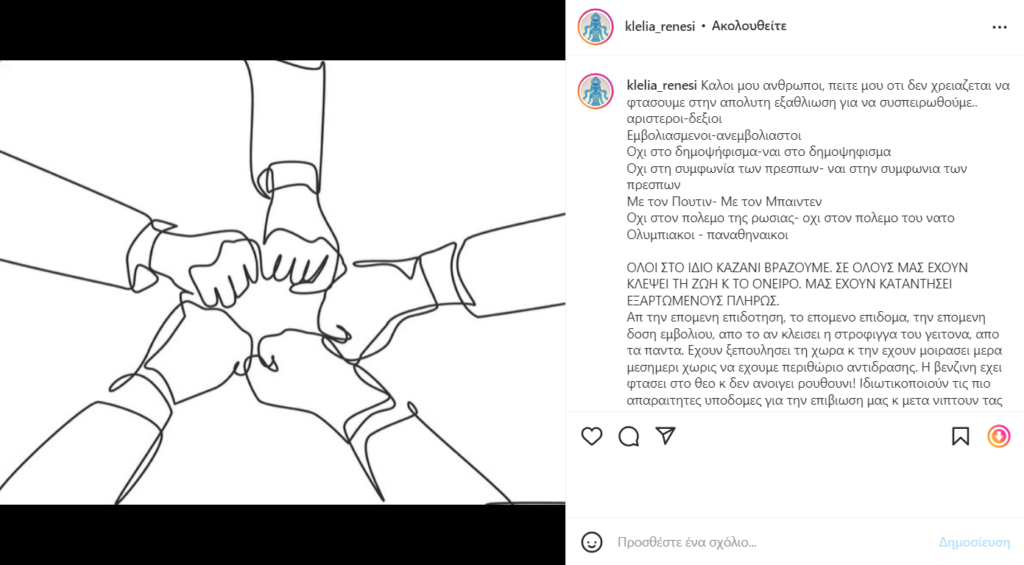Like the post with the heart icon
The width and height of the screenshot is (1024, 565).
592,436
